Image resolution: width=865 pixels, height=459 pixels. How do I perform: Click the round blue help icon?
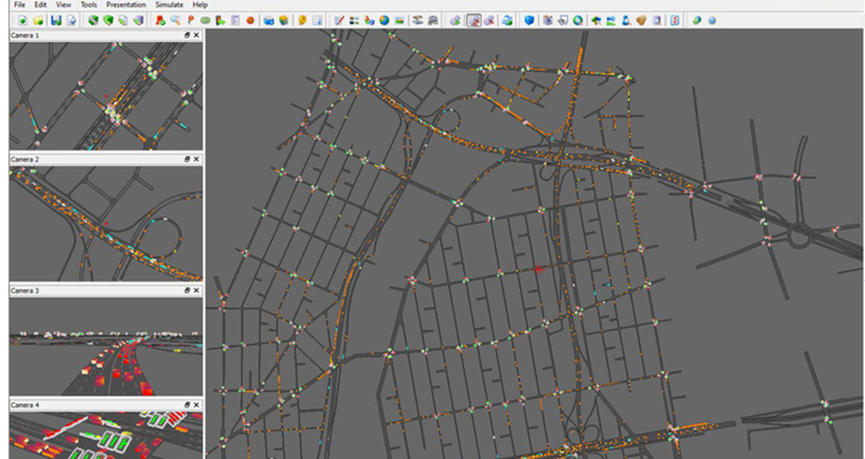pyautogui.click(x=712, y=20)
